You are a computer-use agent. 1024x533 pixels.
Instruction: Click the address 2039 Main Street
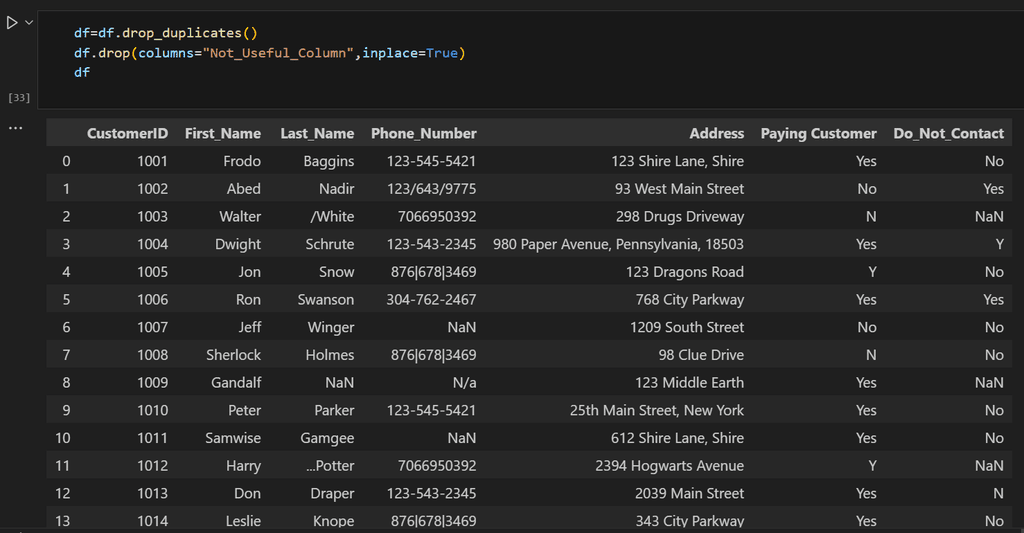click(690, 494)
